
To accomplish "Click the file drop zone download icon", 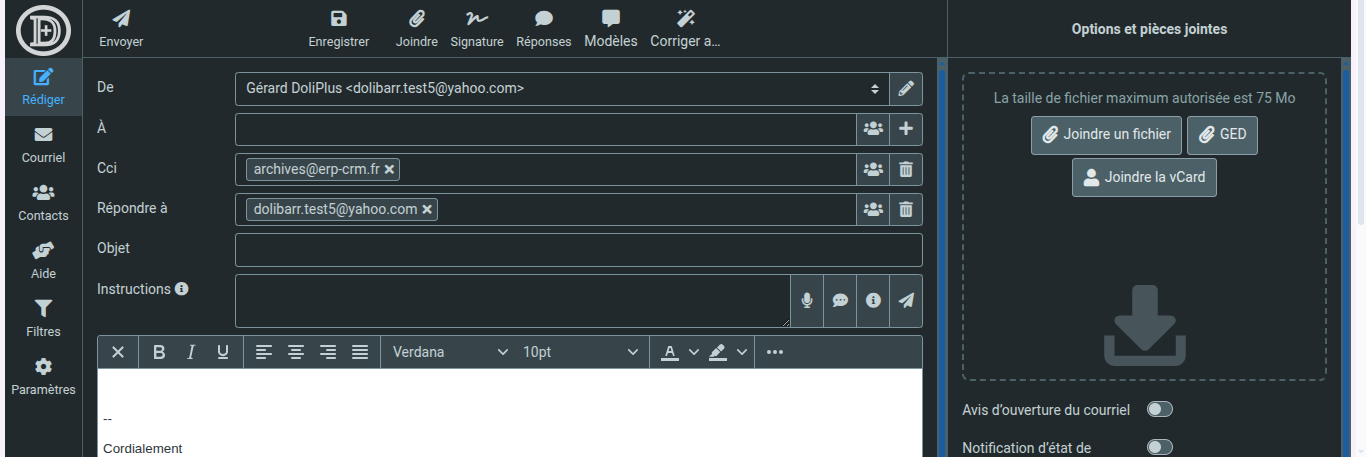I will pyautogui.click(x=1145, y=325).
